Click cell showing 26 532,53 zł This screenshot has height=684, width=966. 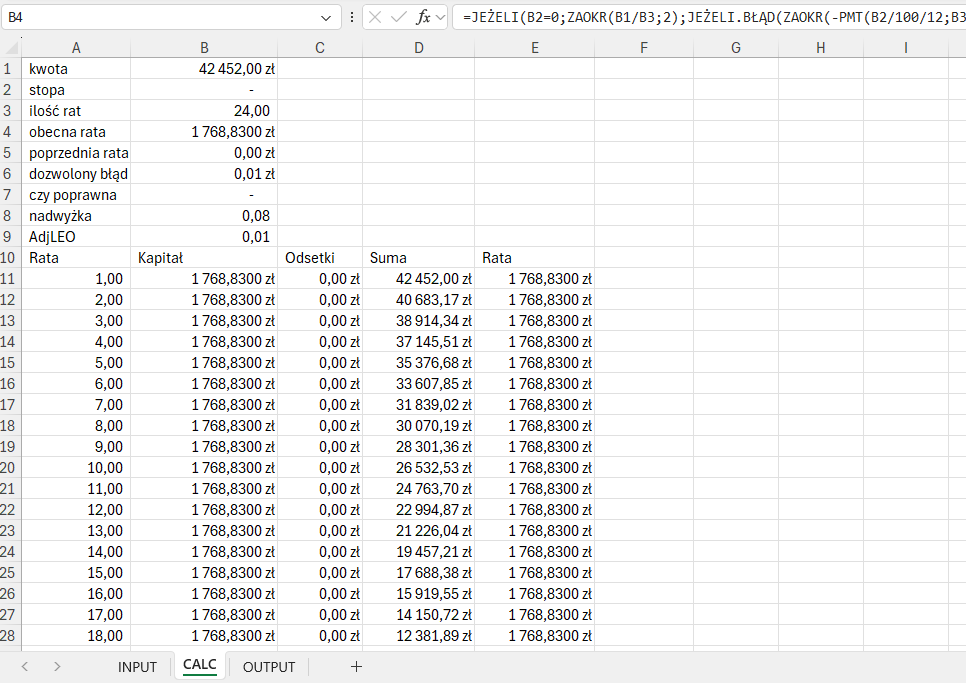pos(418,467)
